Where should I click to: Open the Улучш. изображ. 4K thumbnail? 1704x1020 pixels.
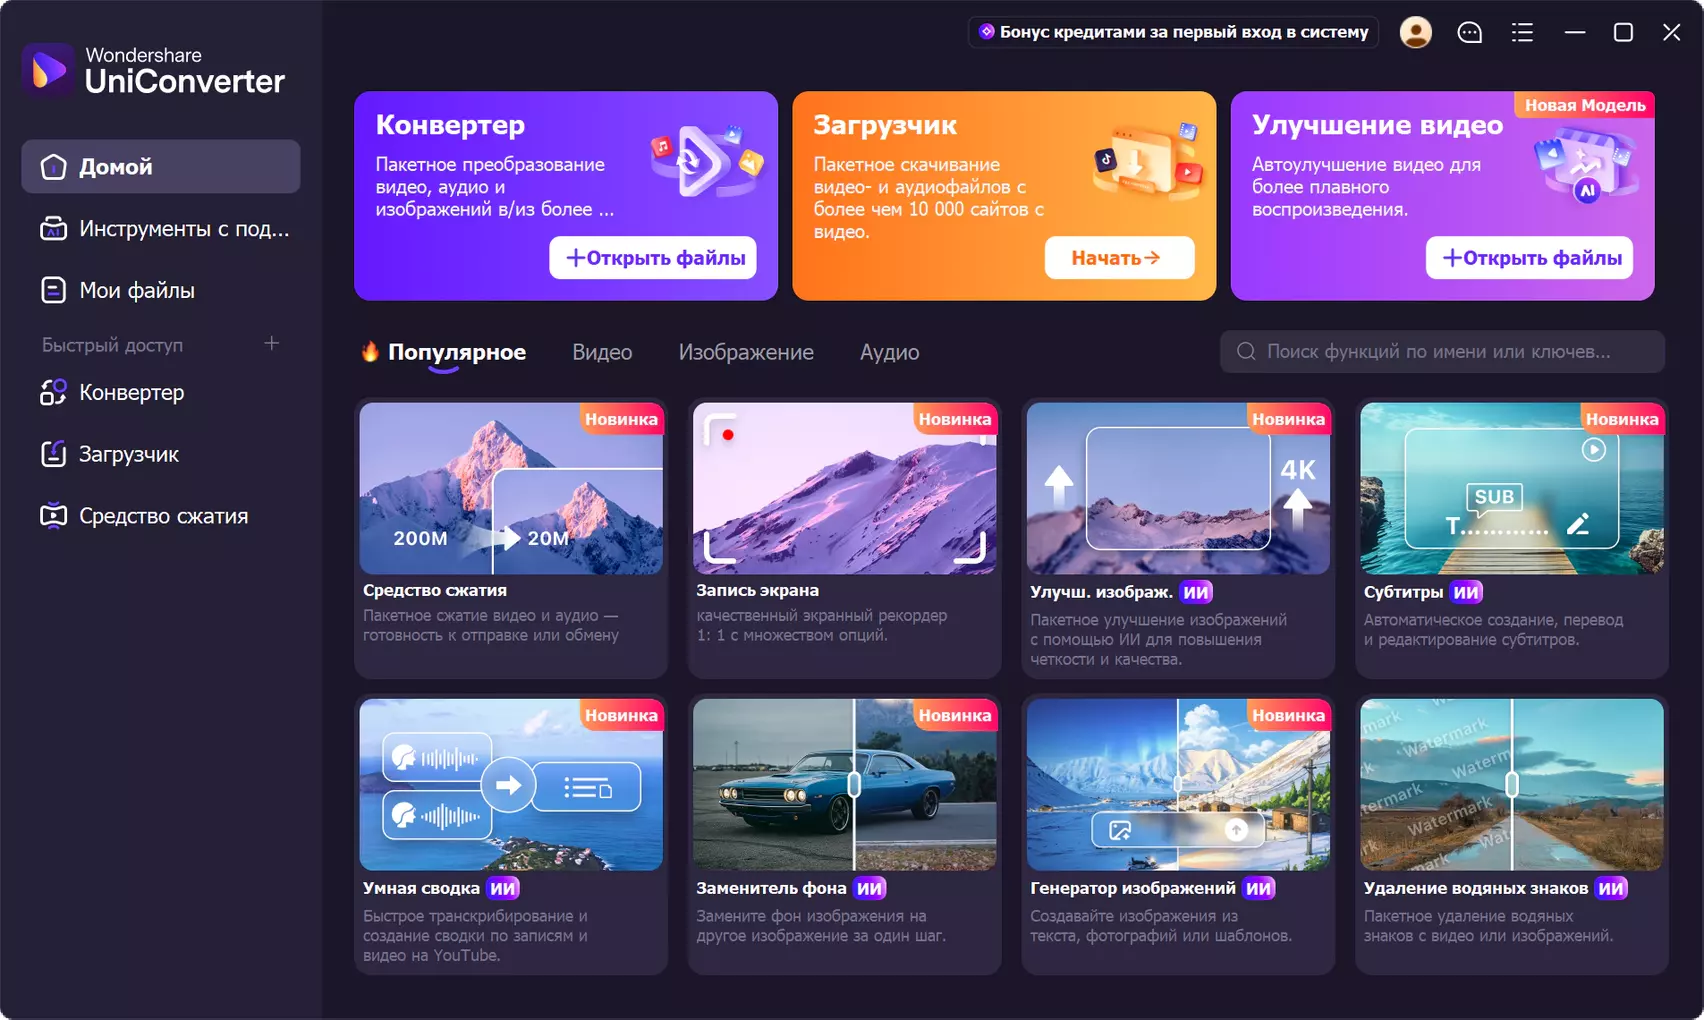pos(1178,488)
